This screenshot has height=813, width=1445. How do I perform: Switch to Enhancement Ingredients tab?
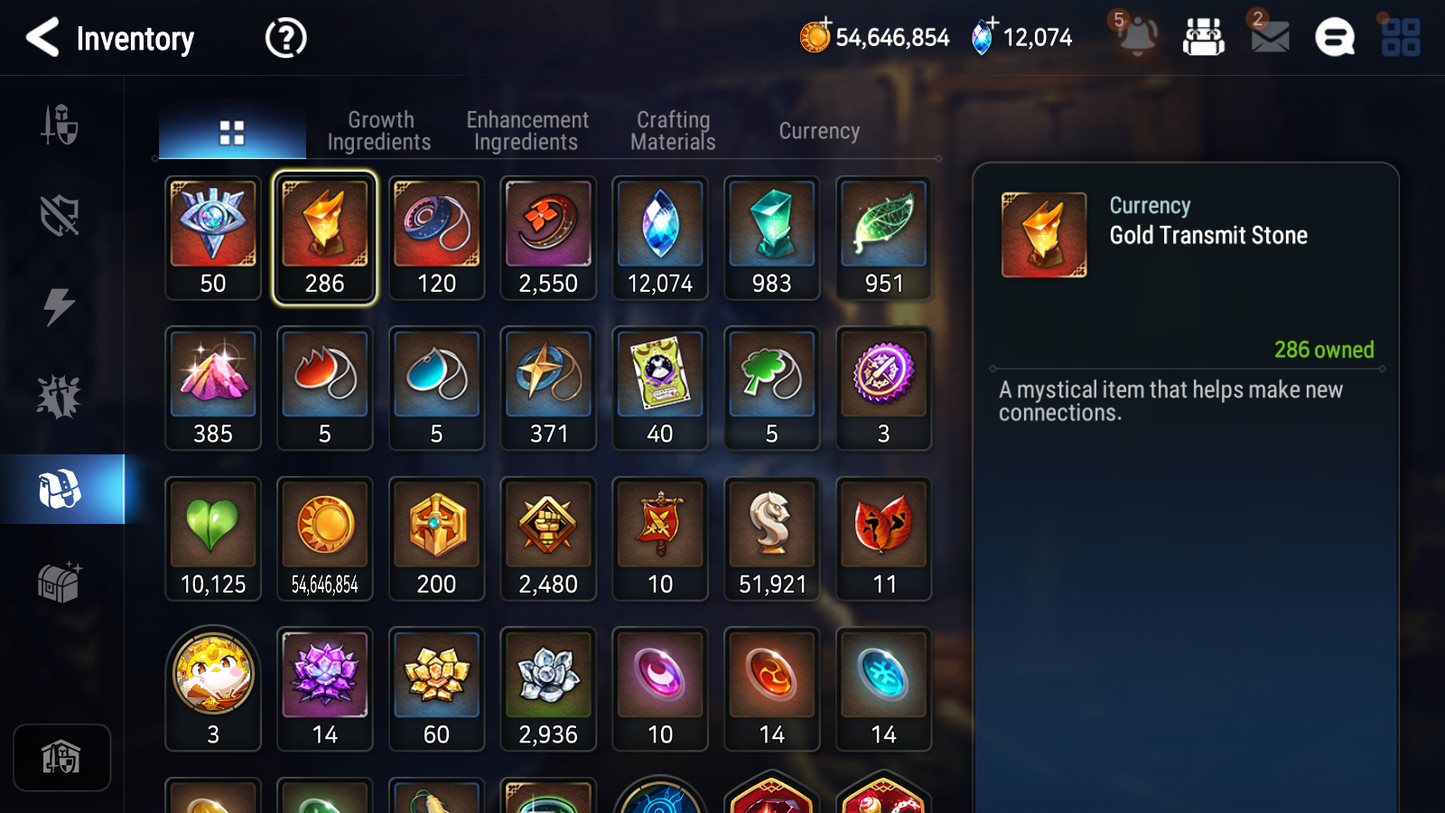[527, 131]
